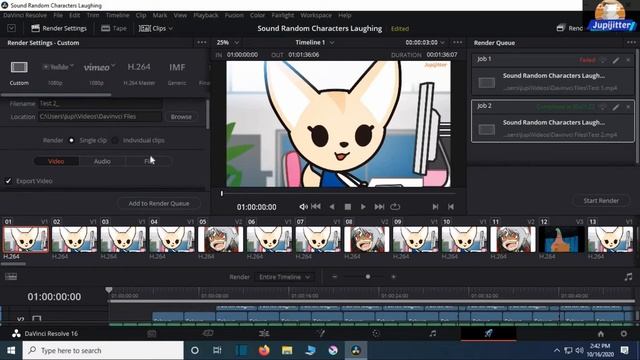Open the Fusion page icon

pyautogui.click(x=320, y=333)
